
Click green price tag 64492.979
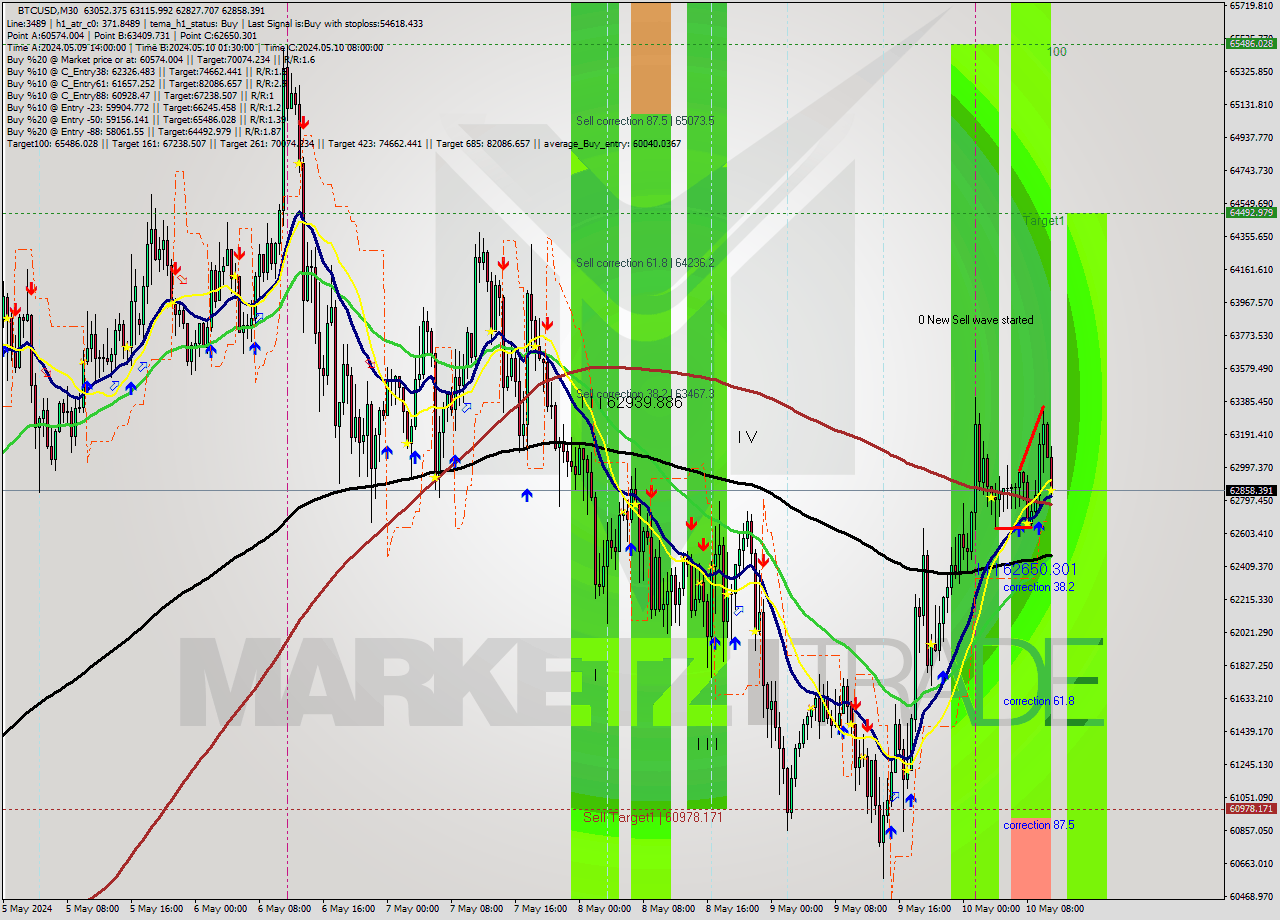click(1250, 212)
